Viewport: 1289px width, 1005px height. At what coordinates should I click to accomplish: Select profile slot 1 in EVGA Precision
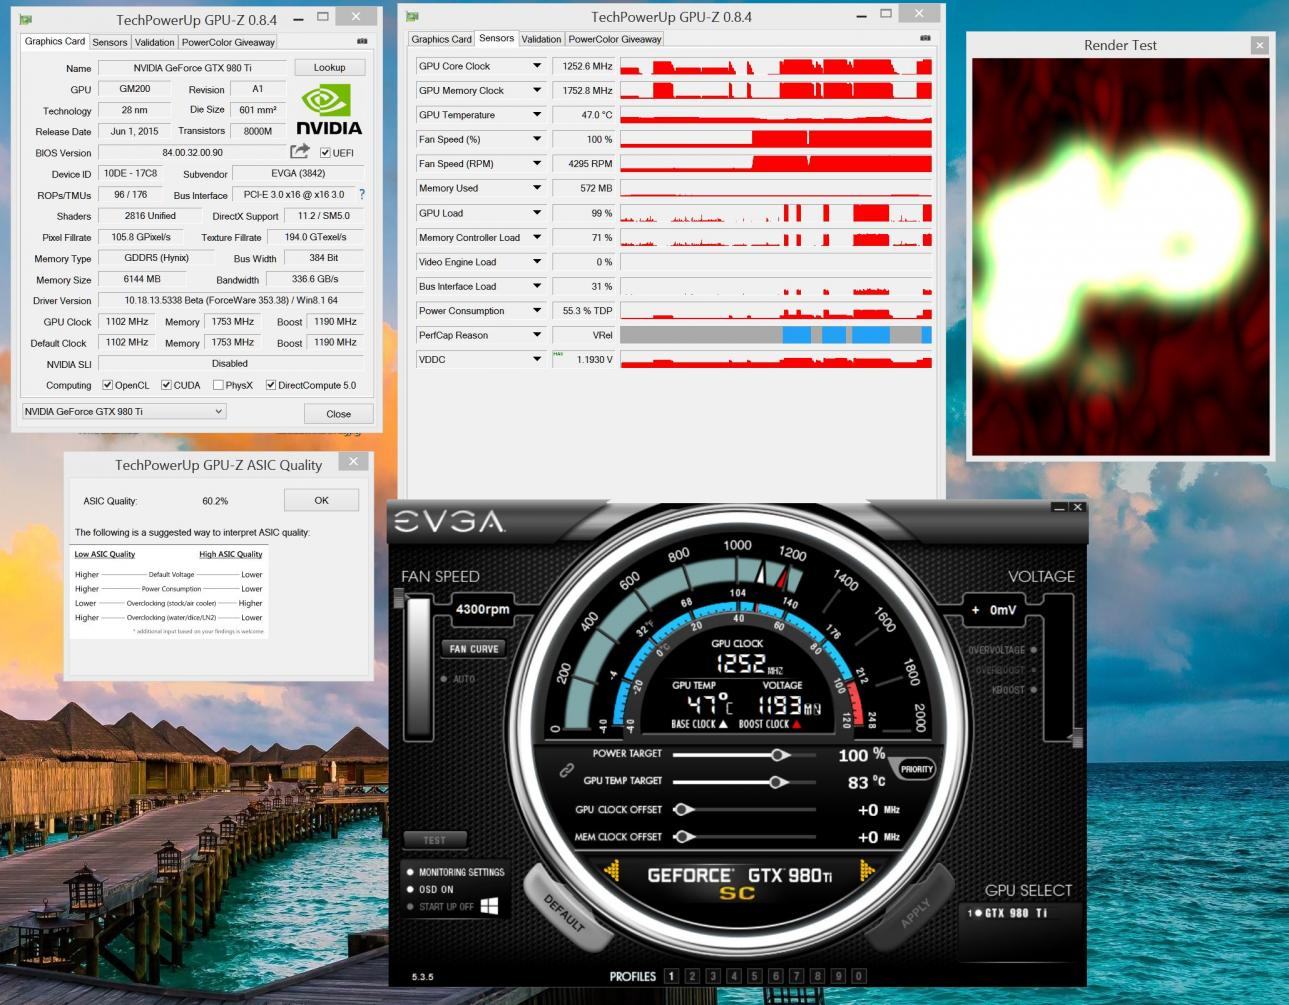pyautogui.click(x=671, y=976)
